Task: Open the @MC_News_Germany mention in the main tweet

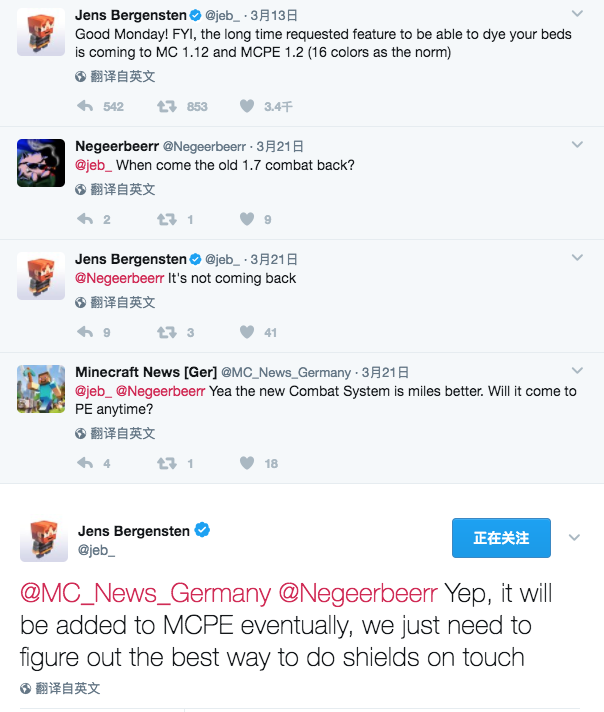Action: coord(145,593)
